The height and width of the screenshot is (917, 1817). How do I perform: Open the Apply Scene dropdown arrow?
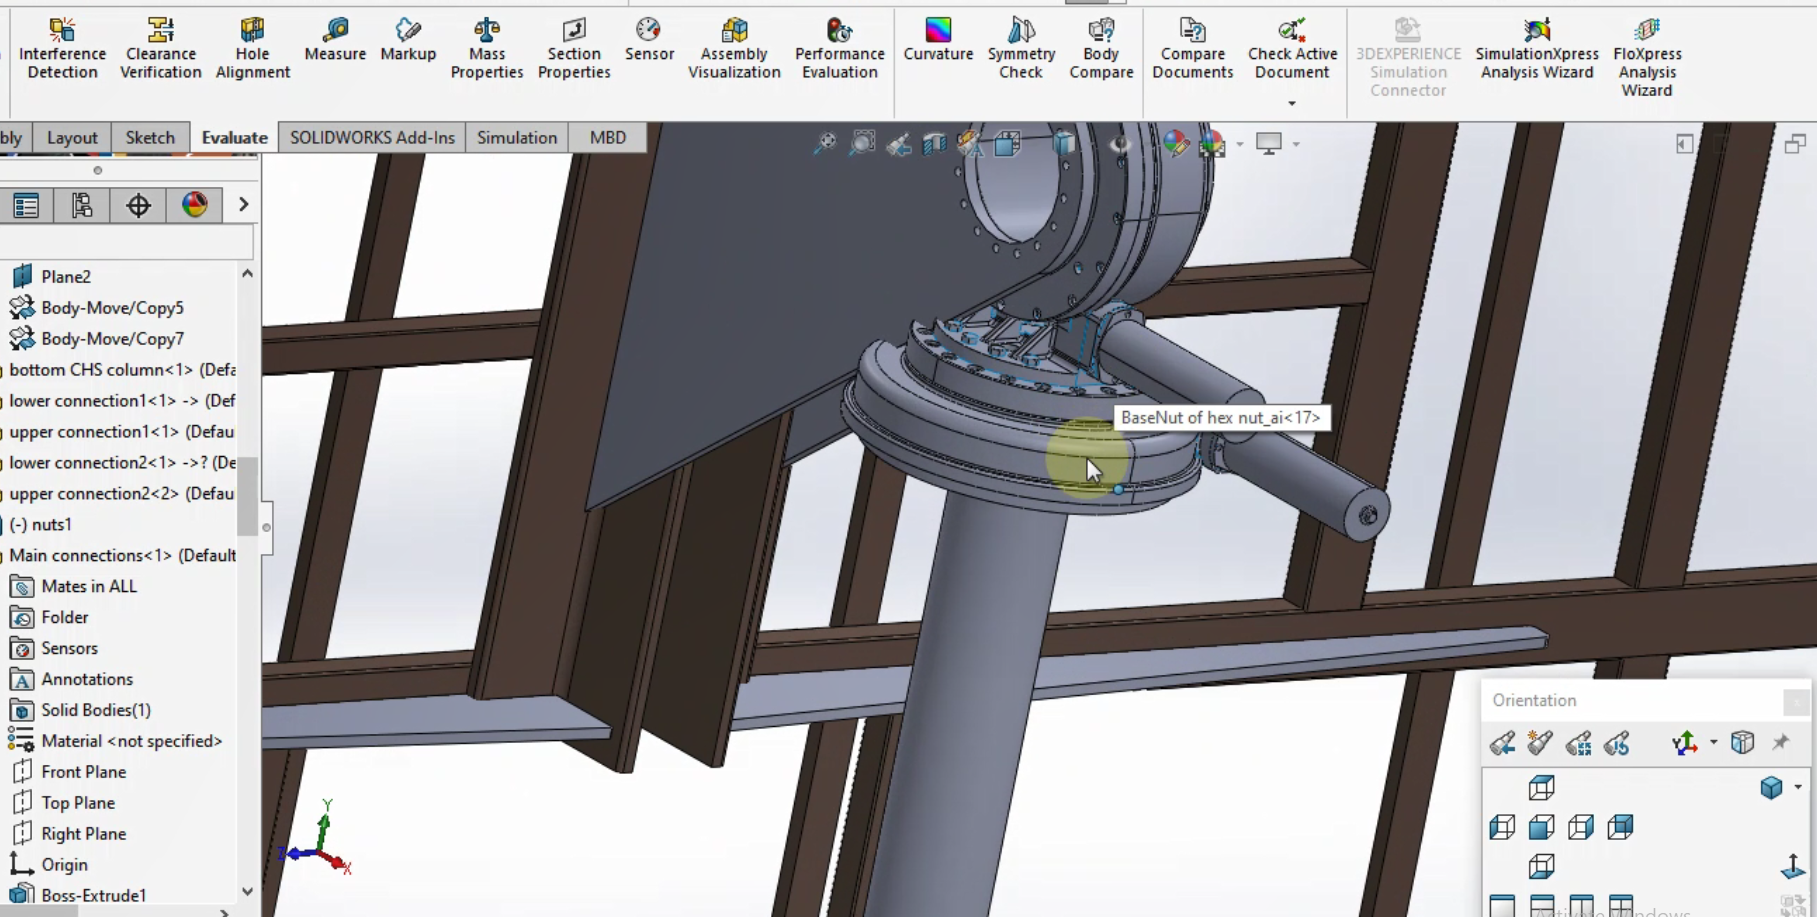coord(1240,144)
